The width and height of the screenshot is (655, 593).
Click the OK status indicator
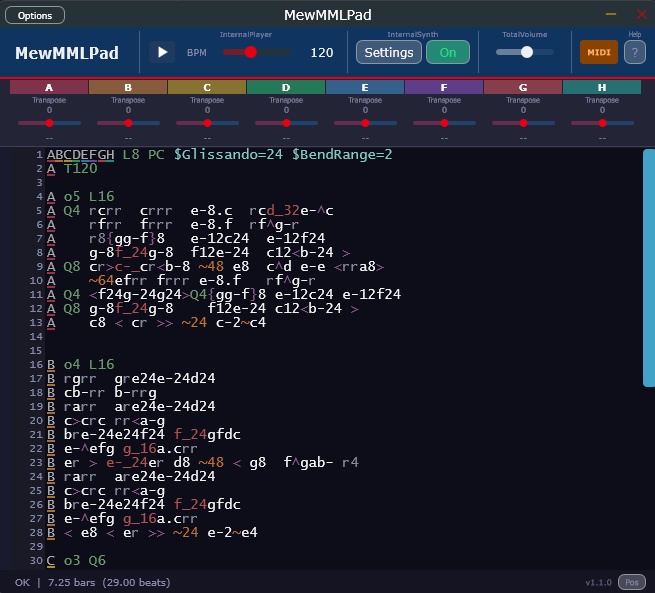tap(22, 582)
